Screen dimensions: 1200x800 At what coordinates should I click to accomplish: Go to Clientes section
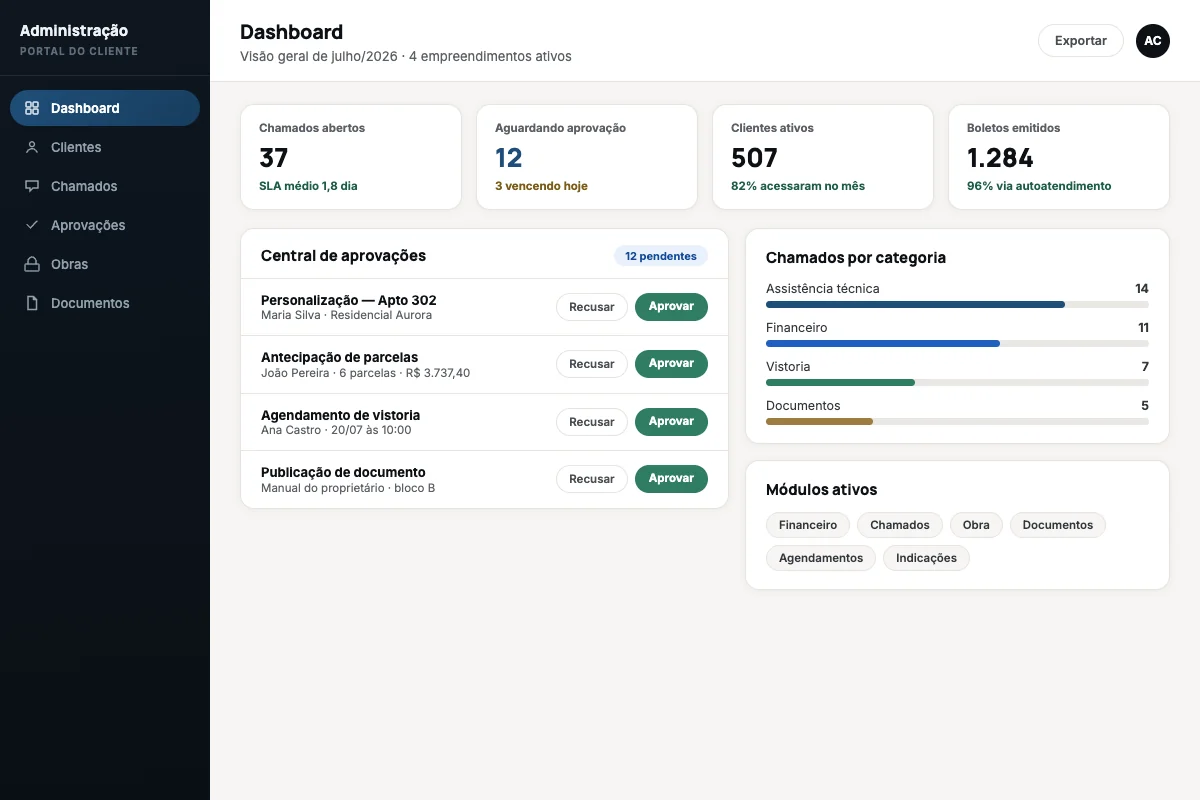click(105, 147)
